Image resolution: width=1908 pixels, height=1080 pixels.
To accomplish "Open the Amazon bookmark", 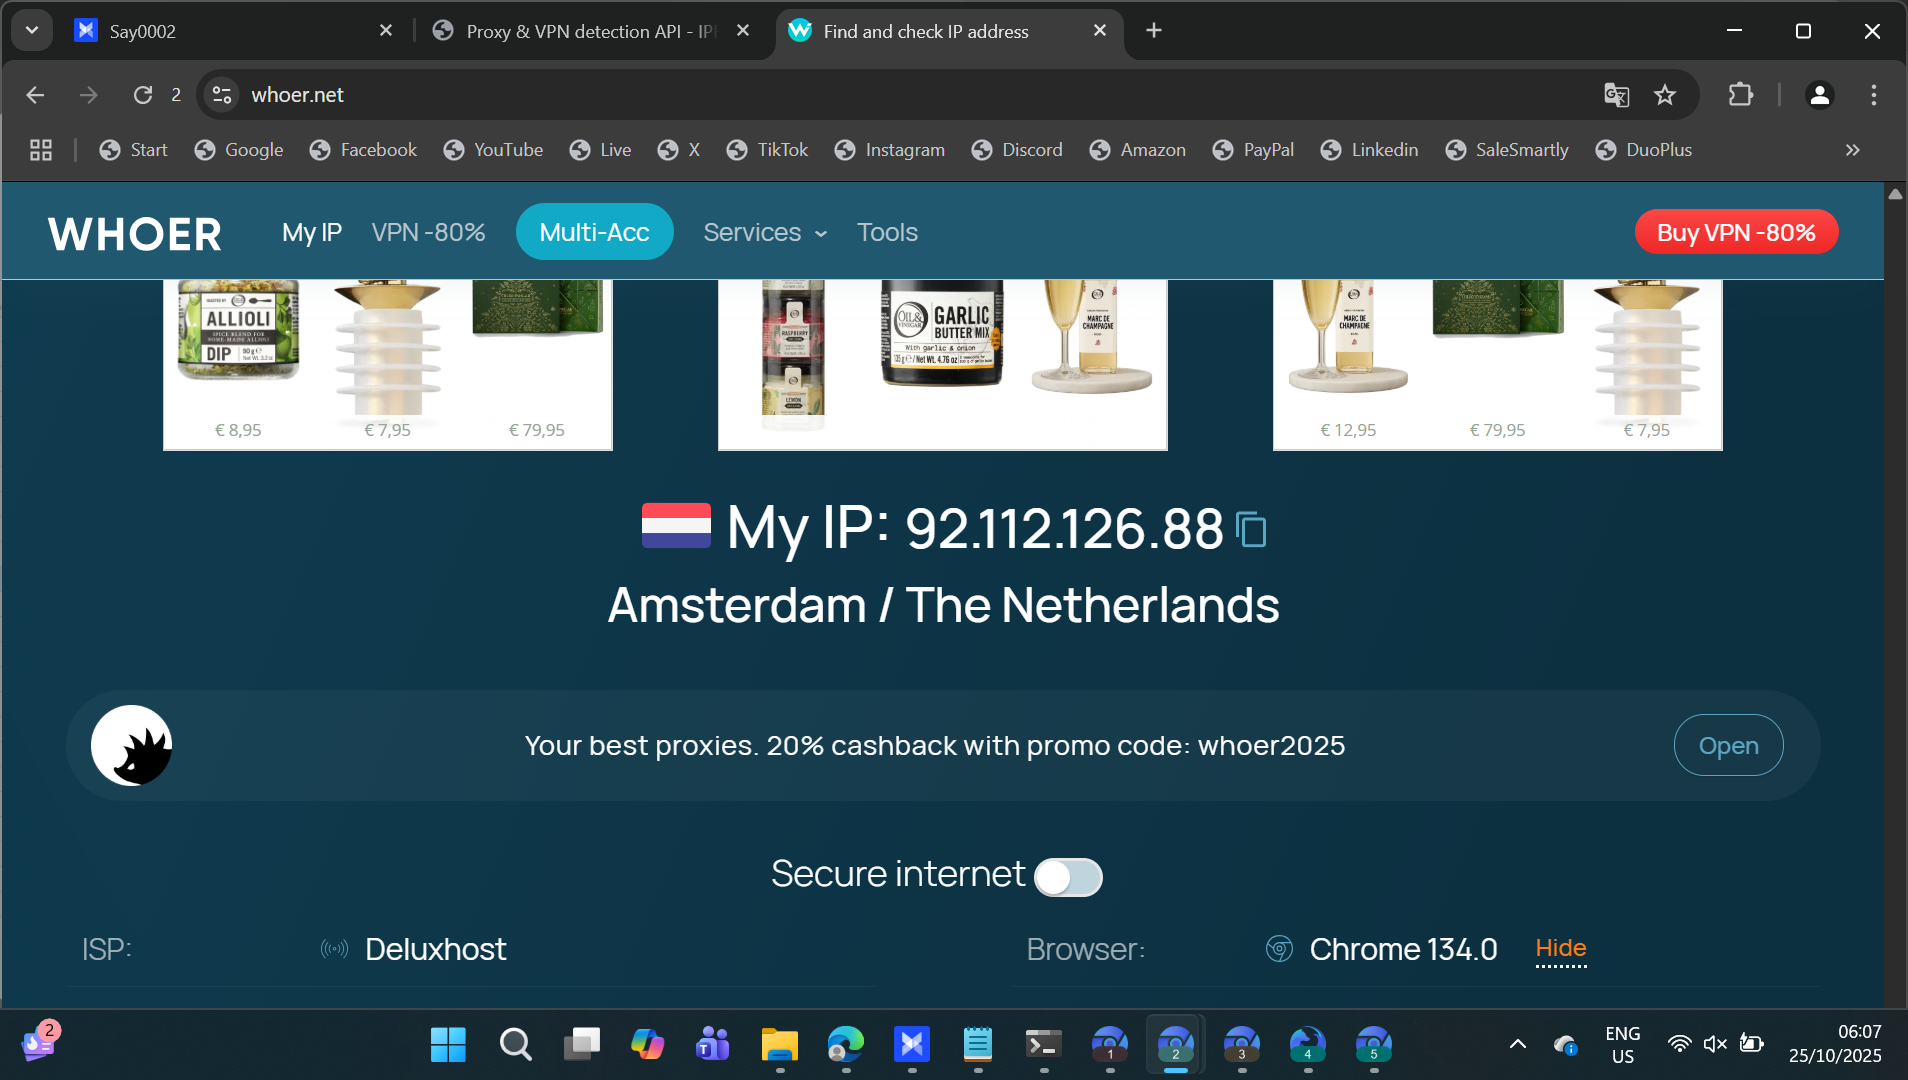I will pyautogui.click(x=1137, y=150).
